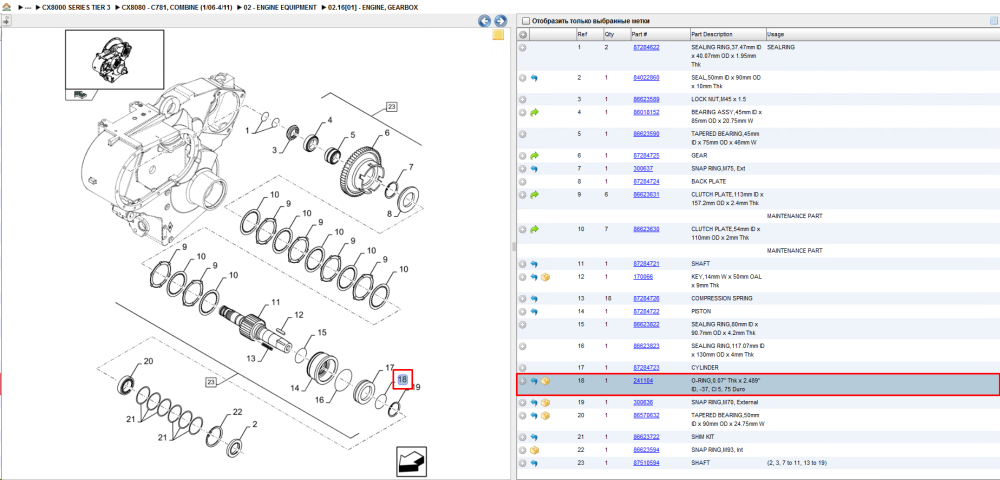Image resolution: width=1000 pixels, height=480 pixels.
Task: Go to the previous diagram with the left arrow
Action: 485,21
